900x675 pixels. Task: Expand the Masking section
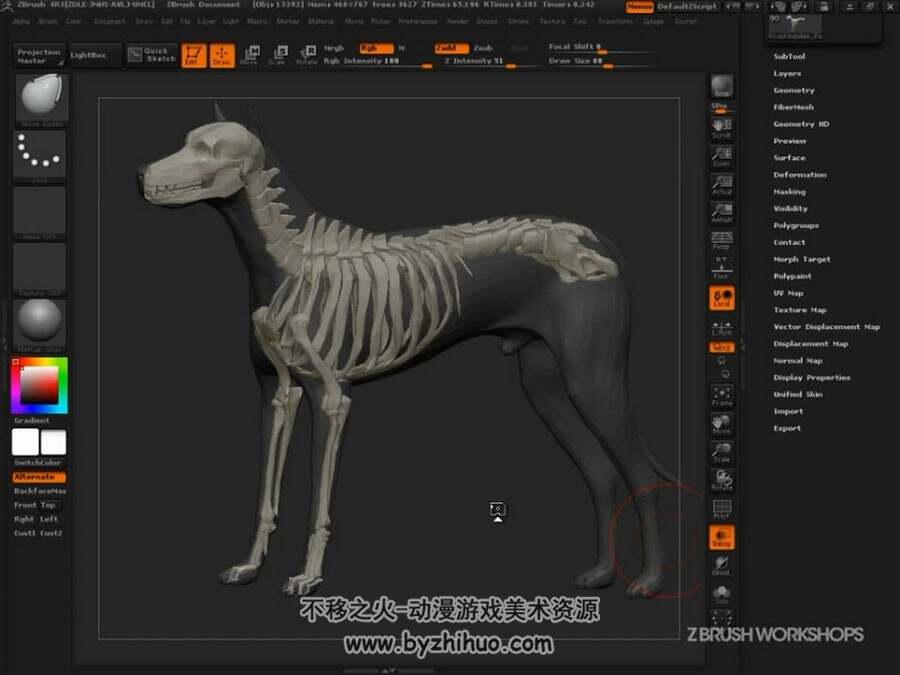pos(789,192)
